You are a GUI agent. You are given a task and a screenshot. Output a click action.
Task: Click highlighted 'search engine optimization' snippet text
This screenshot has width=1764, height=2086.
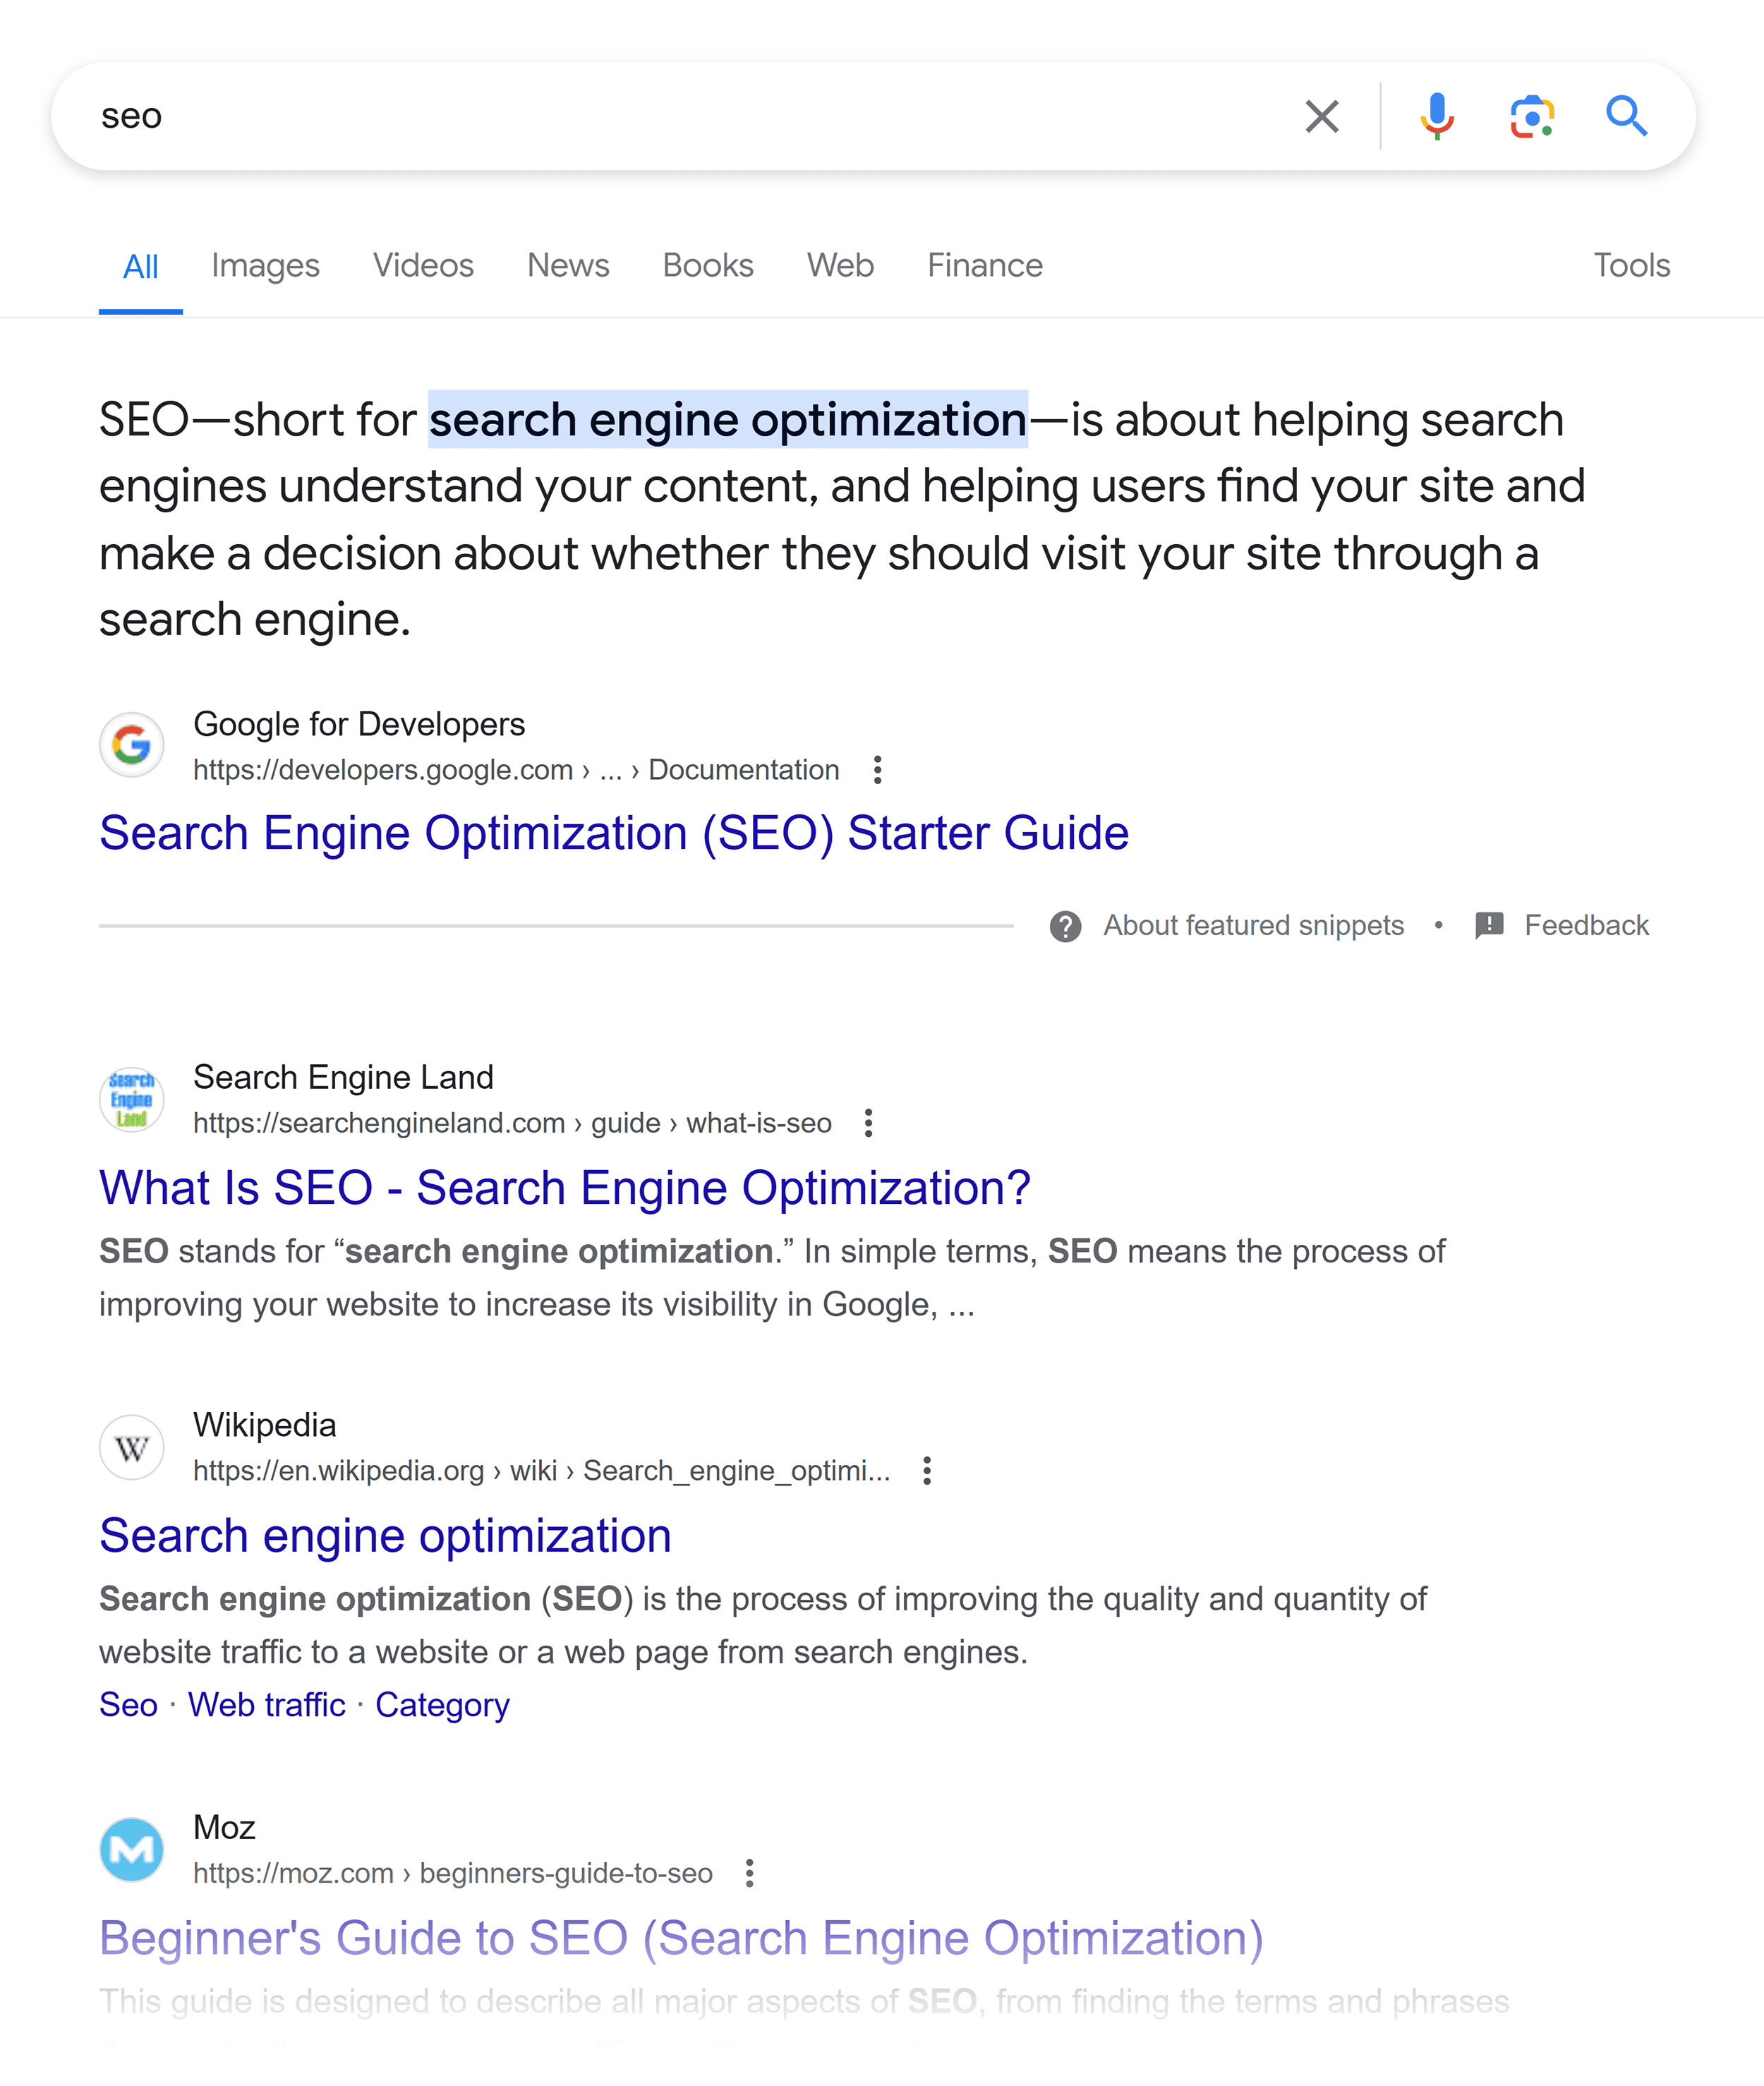(728, 420)
